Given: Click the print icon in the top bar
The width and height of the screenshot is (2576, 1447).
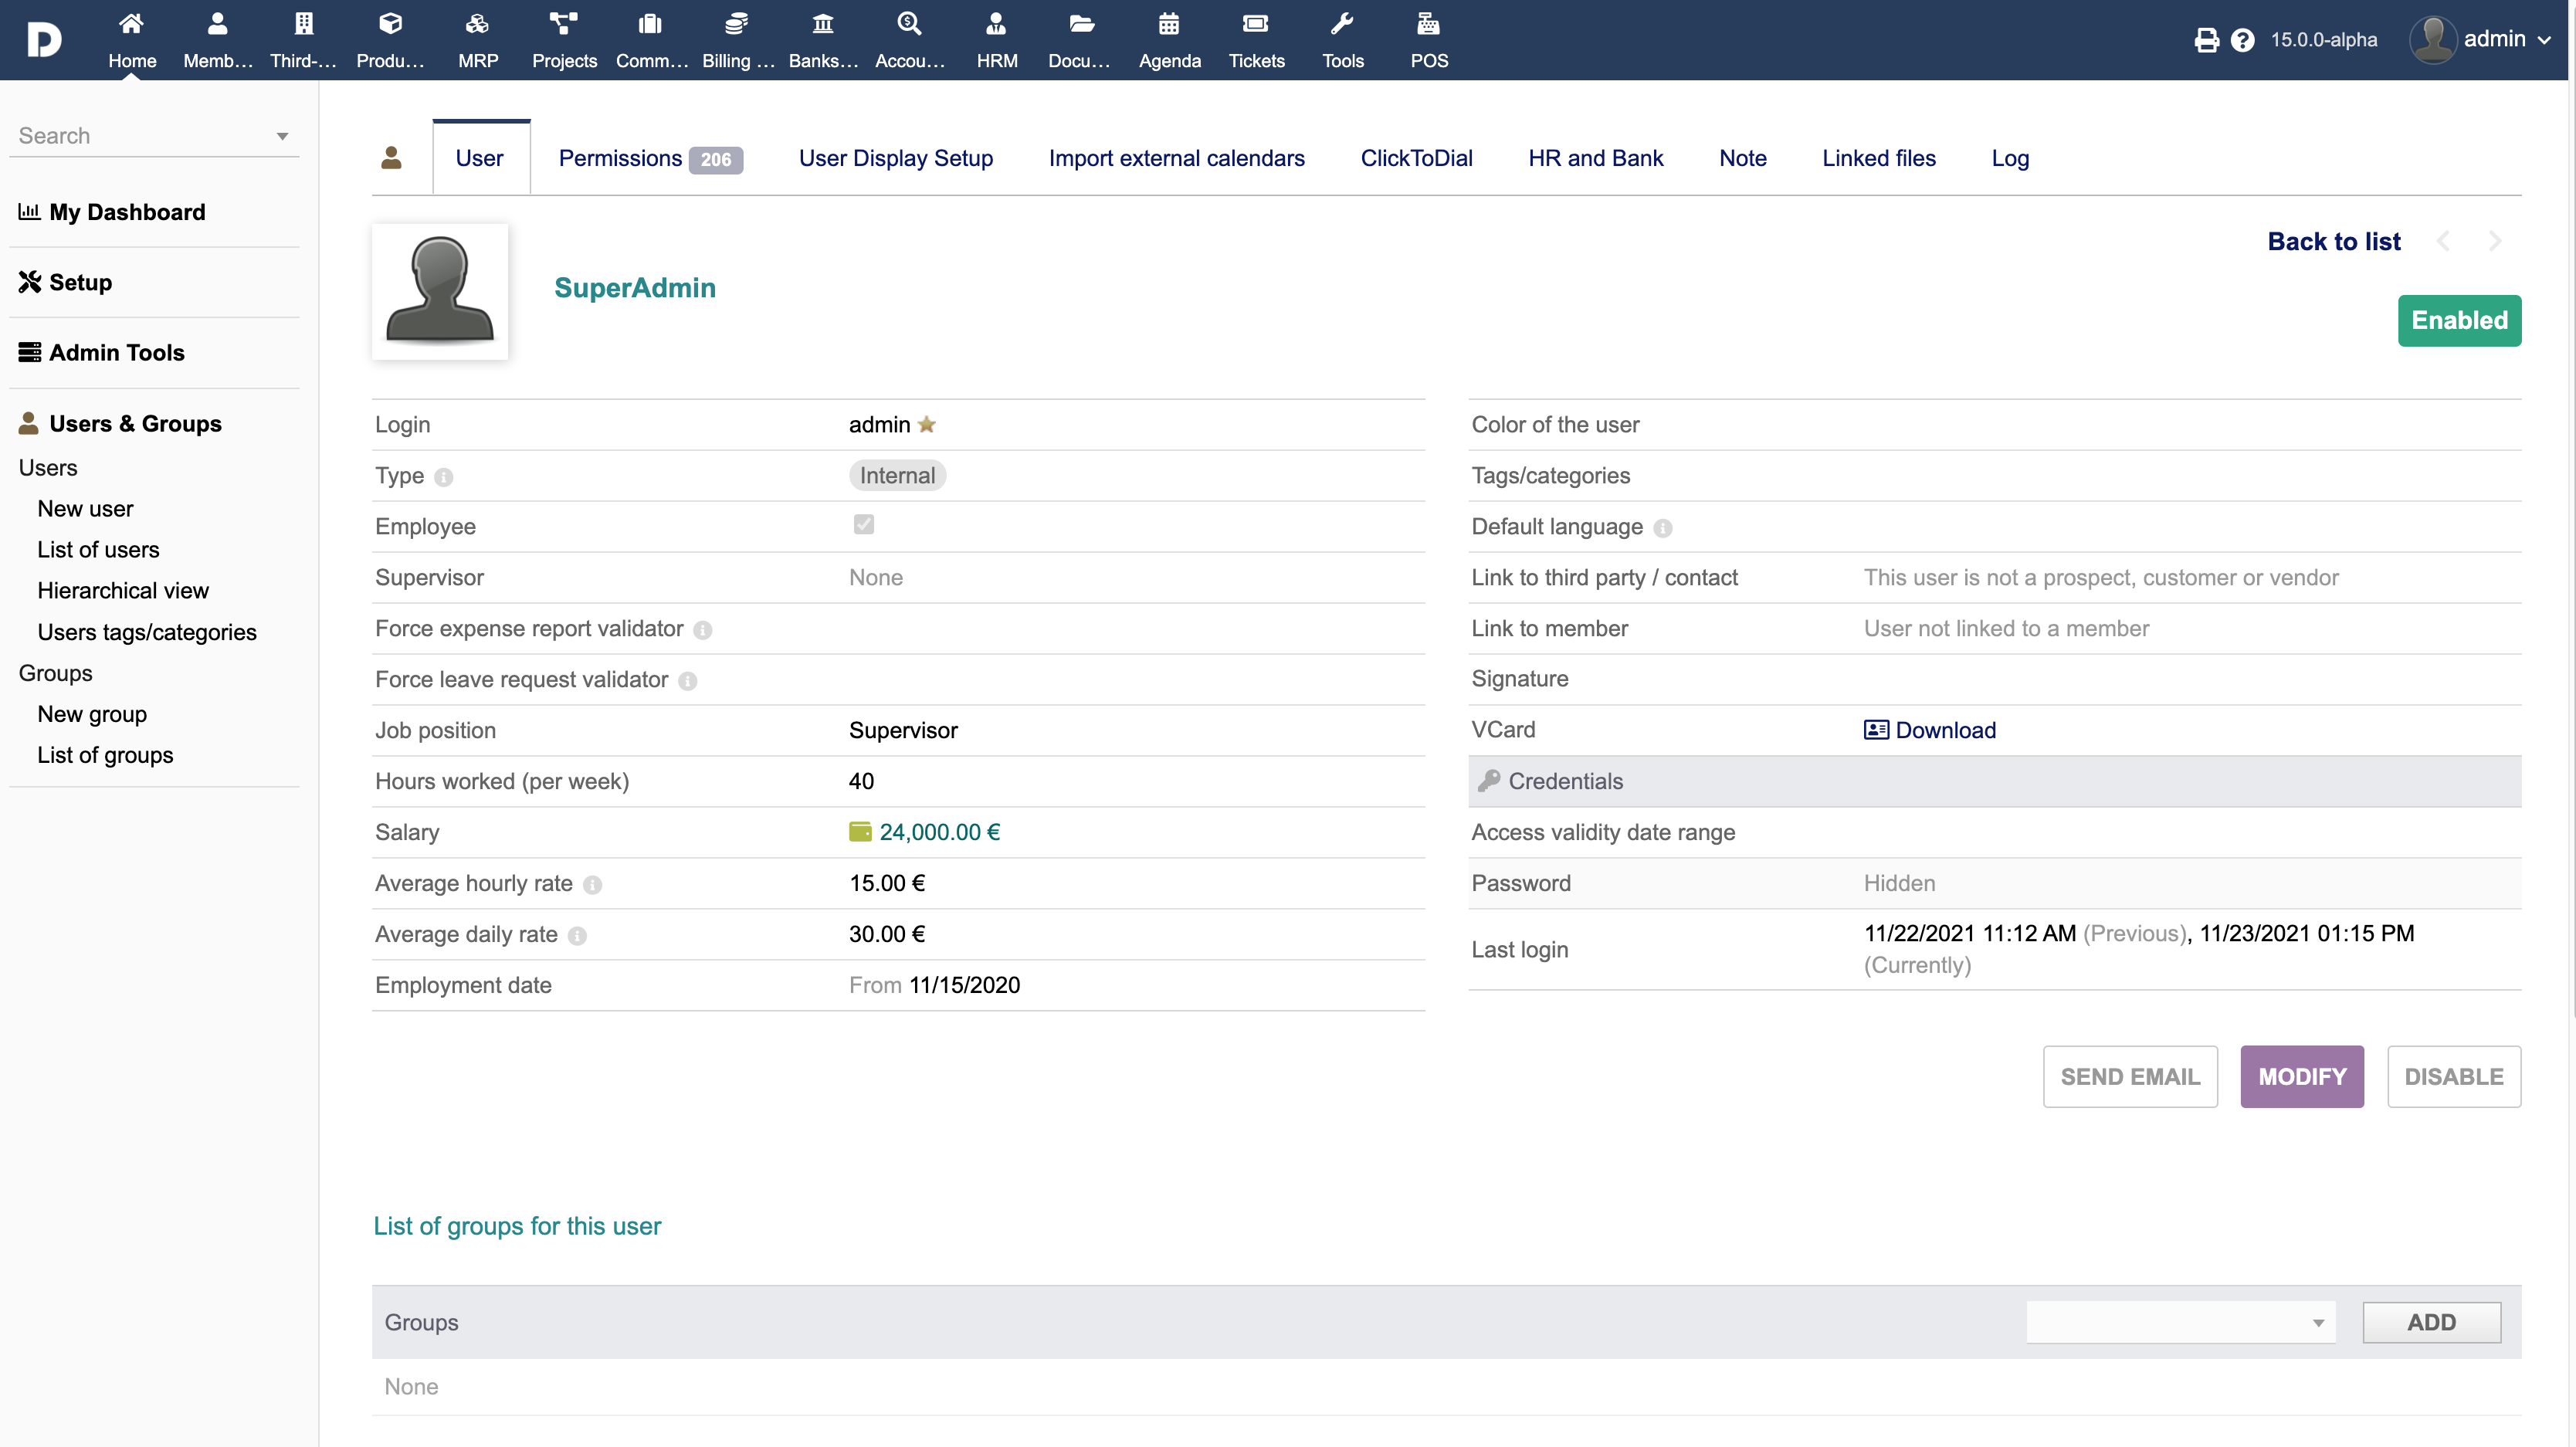Looking at the screenshot, I should point(2206,40).
